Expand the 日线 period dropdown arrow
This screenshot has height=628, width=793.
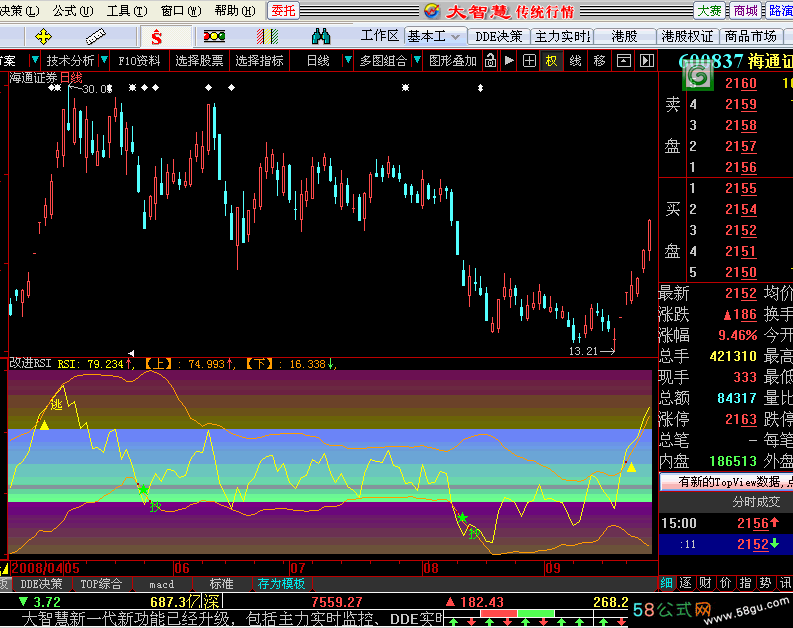pos(348,60)
